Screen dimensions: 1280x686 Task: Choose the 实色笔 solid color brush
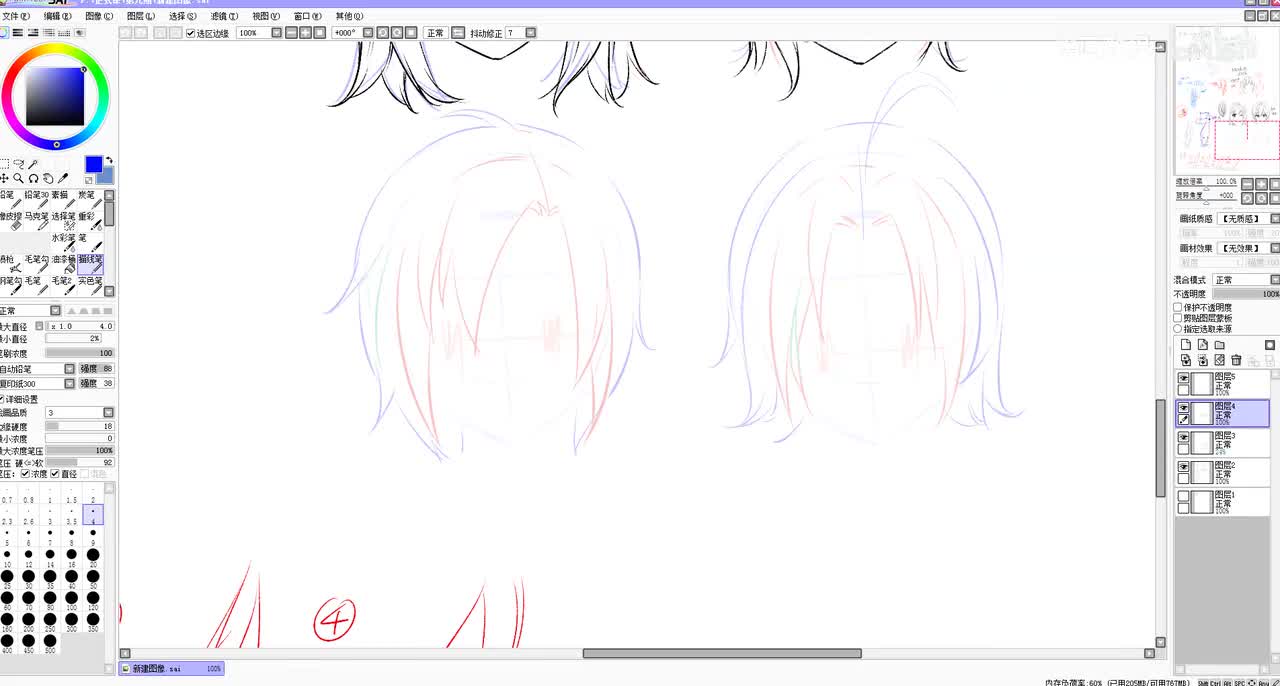(90, 286)
